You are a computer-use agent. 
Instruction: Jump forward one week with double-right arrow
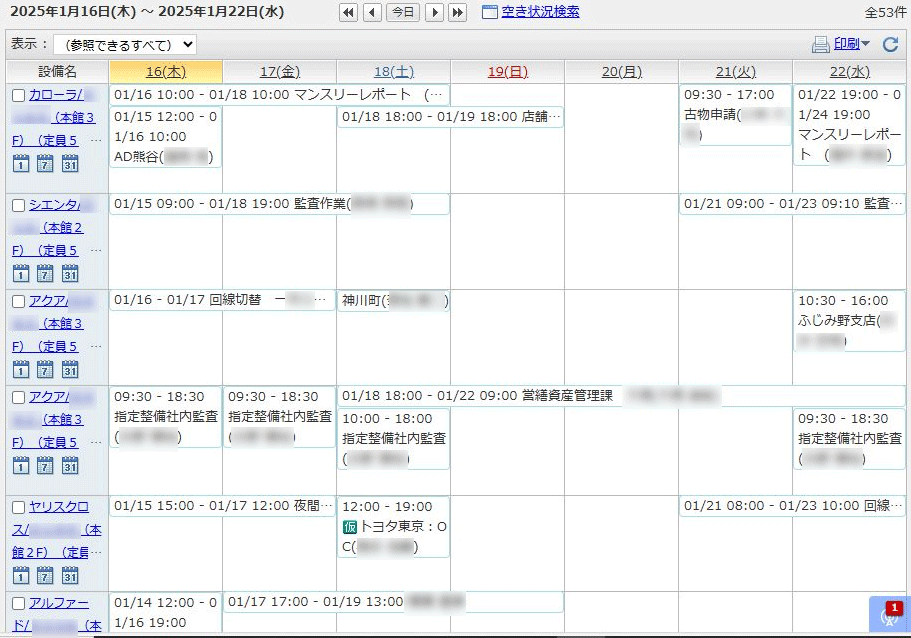point(457,13)
